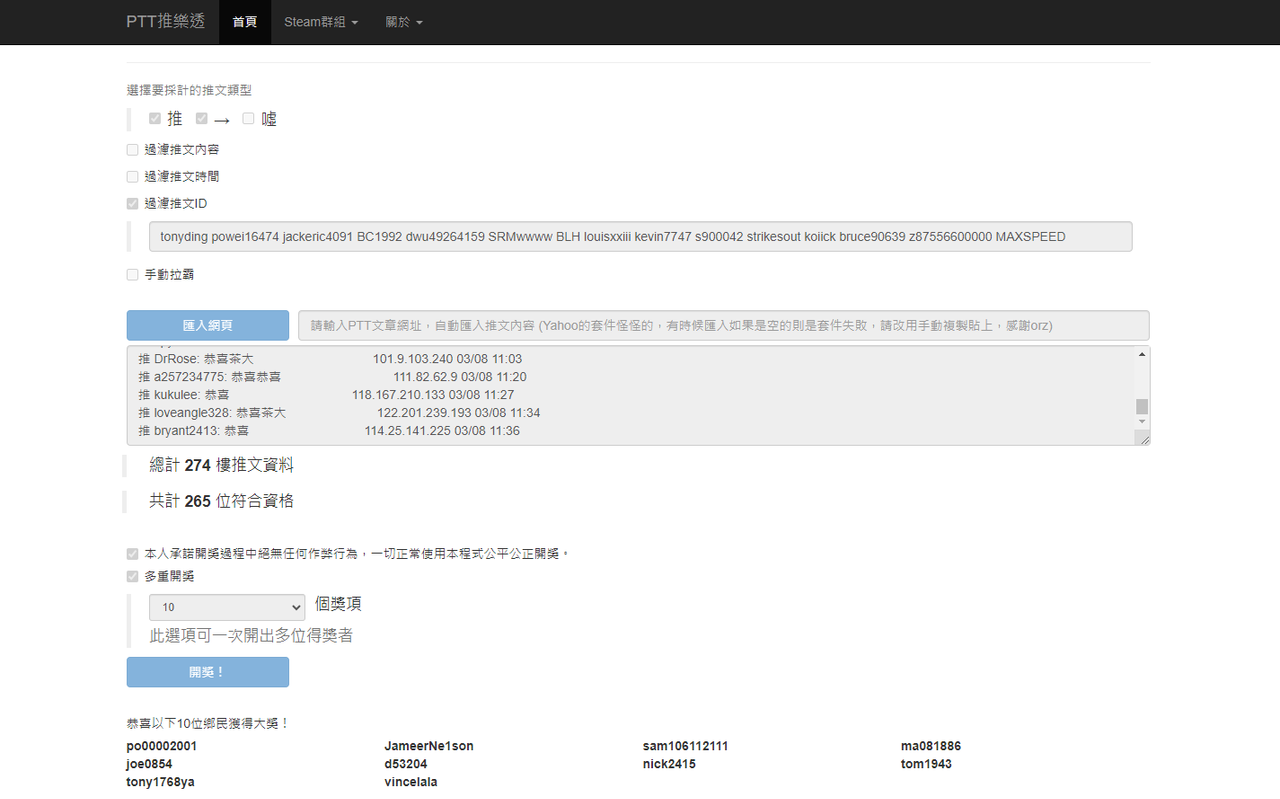
Task: Click winner name ma081886
Action: pyautogui.click(x=931, y=746)
